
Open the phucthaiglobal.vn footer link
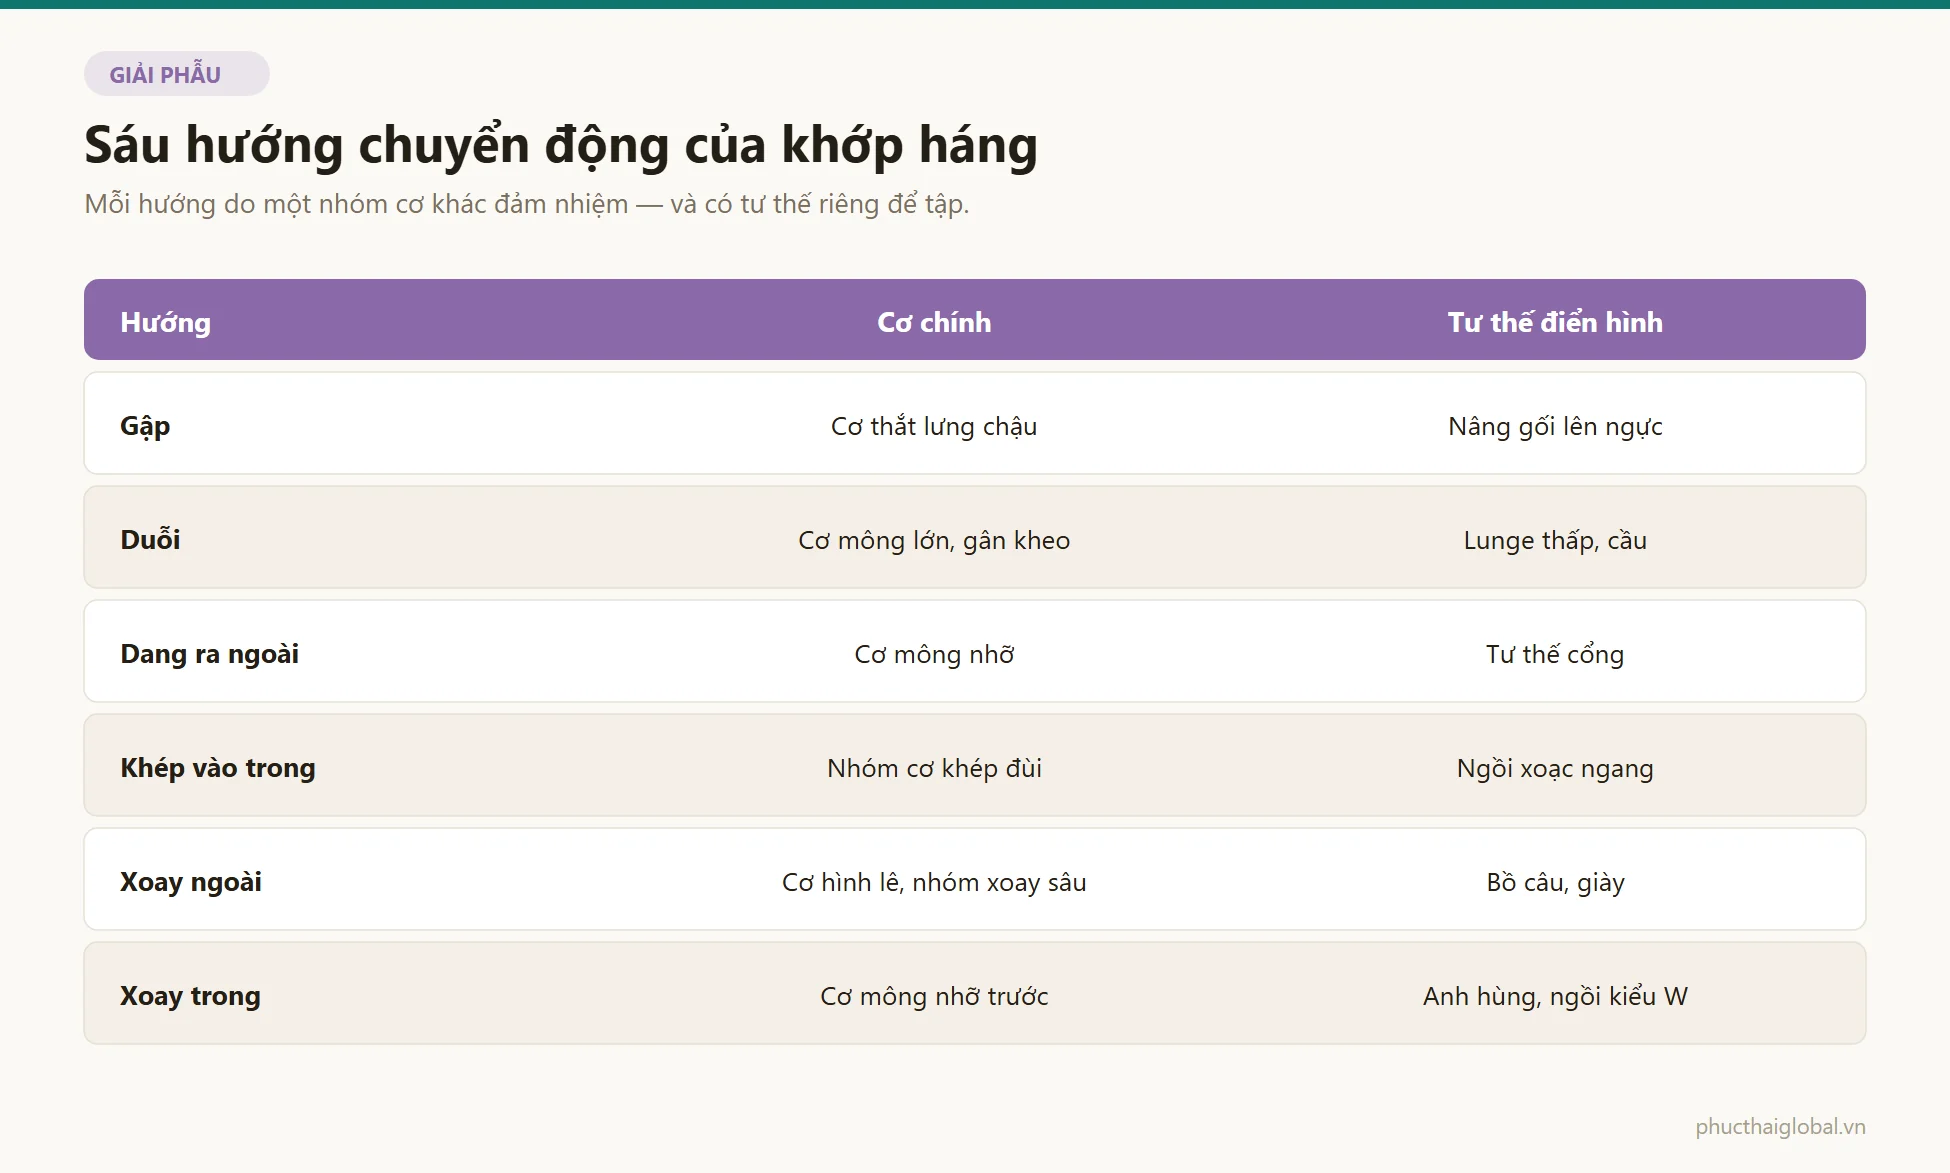(x=1780, y=1127)
